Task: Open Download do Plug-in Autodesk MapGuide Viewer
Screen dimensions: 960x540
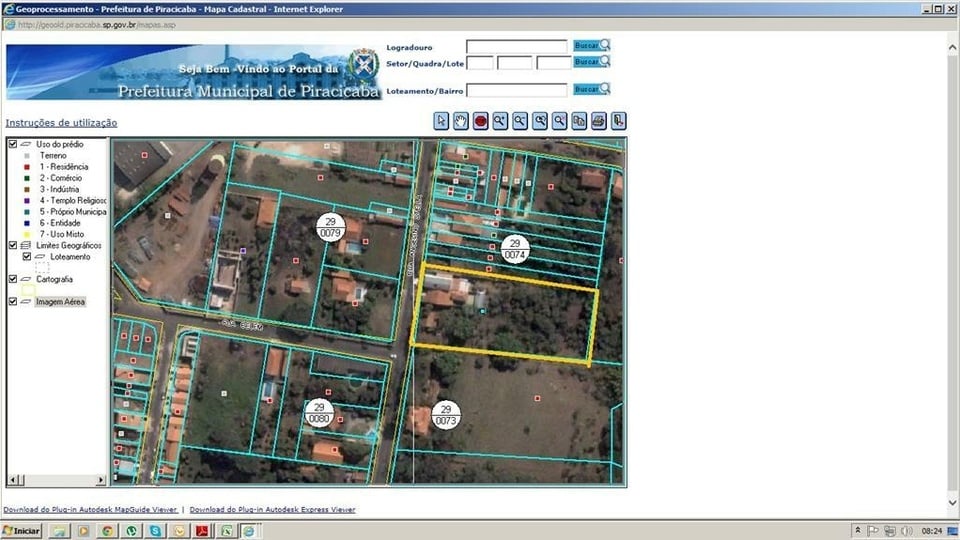Action: (x=91, y=509)
